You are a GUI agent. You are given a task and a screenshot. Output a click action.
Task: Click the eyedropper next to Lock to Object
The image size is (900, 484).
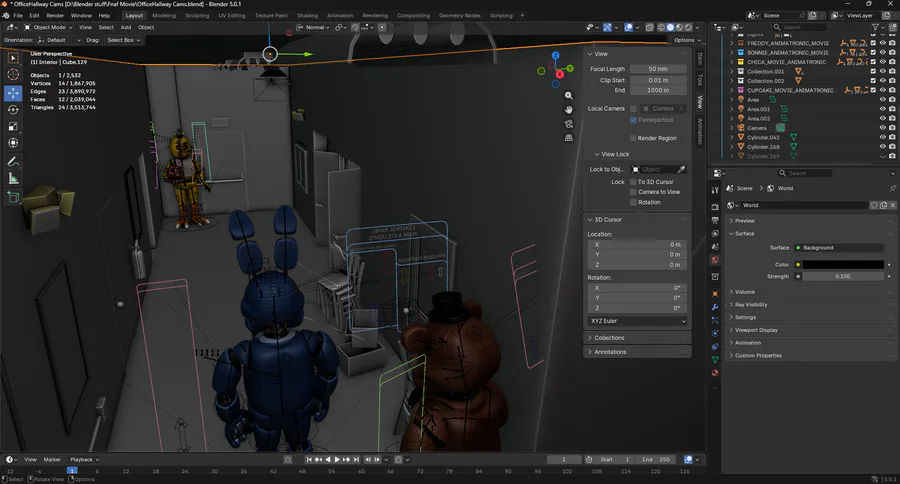tap(681, 169)
